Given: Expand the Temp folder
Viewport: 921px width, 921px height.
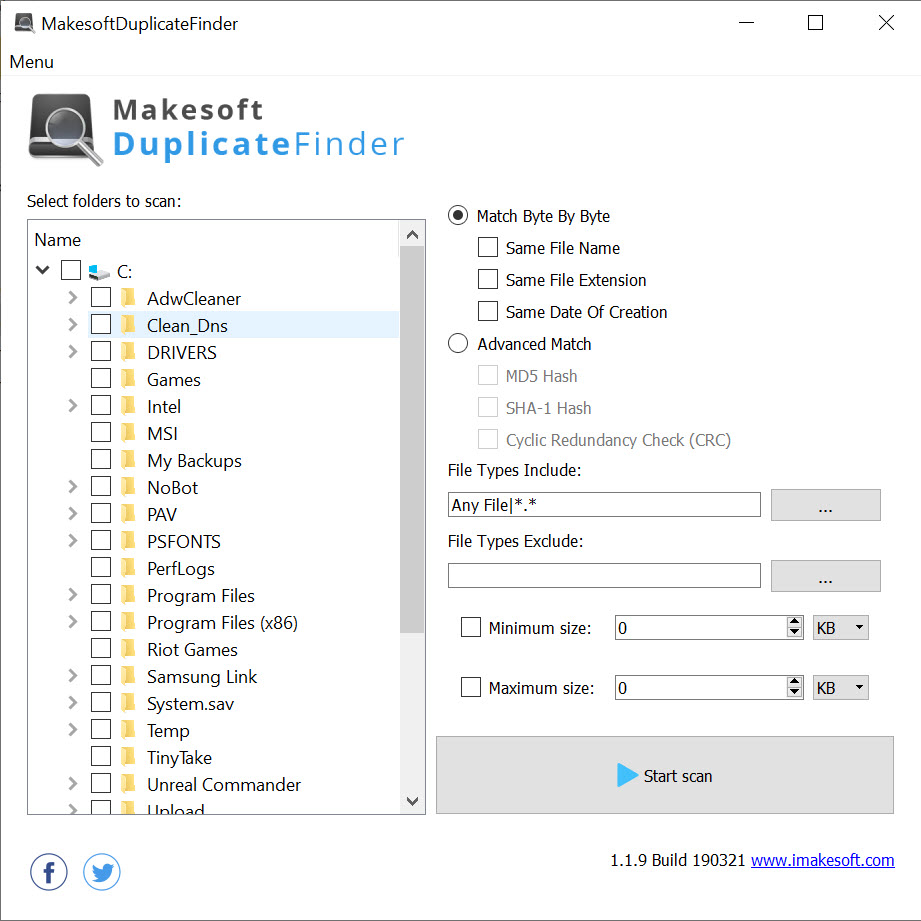Looking at the screenshot, I should point(72,730).
